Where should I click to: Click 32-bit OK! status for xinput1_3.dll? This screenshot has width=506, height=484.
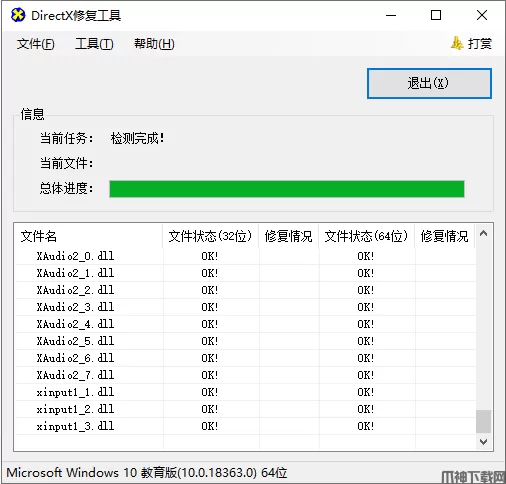[x=210, y=426]
